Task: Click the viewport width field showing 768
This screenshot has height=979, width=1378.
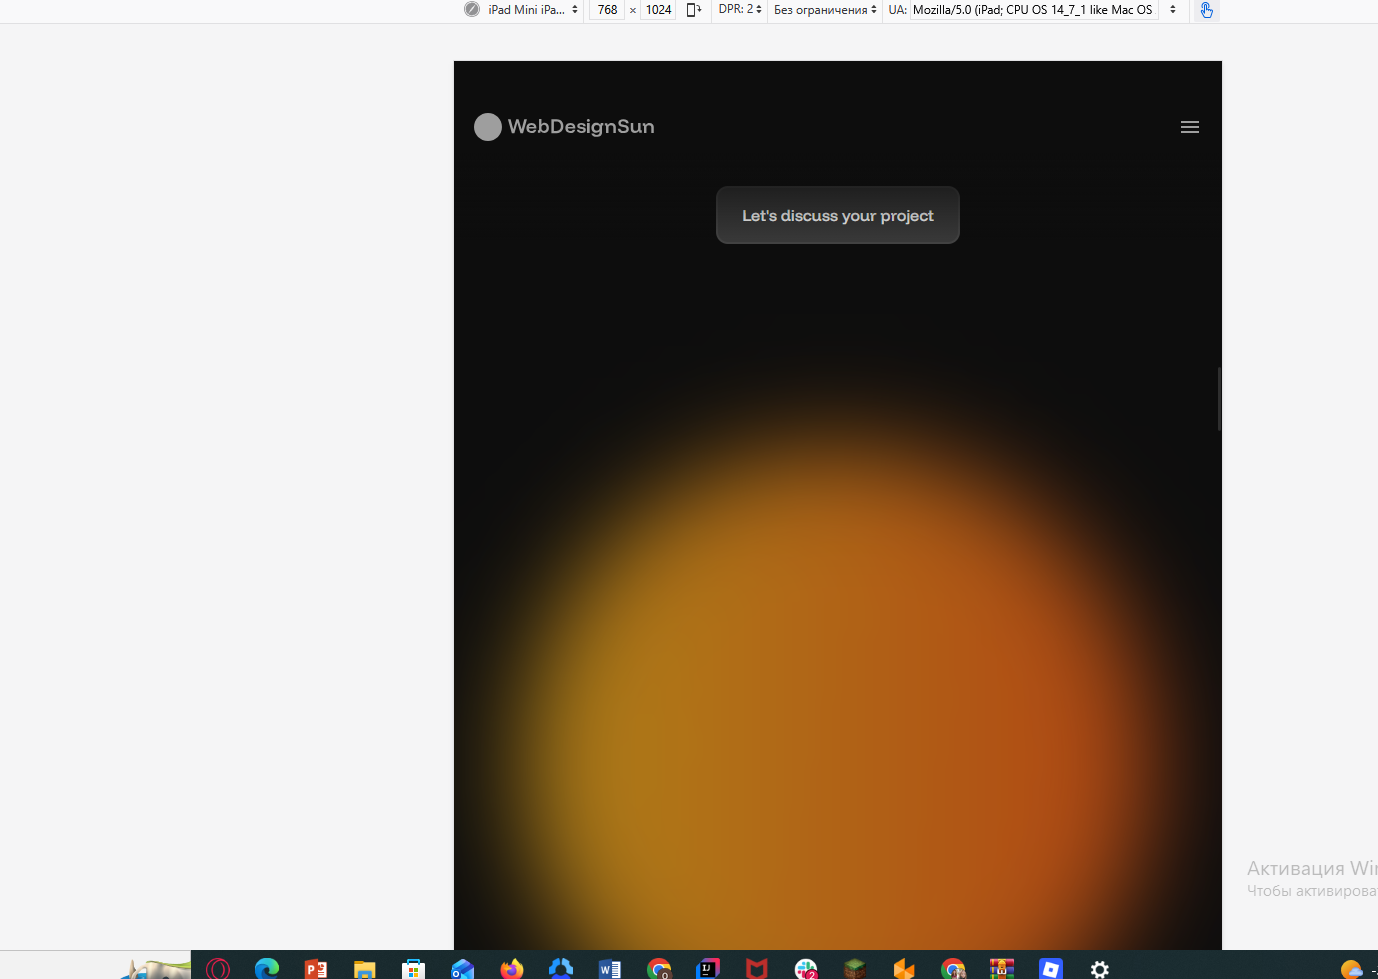Action: tap(607, 10)
